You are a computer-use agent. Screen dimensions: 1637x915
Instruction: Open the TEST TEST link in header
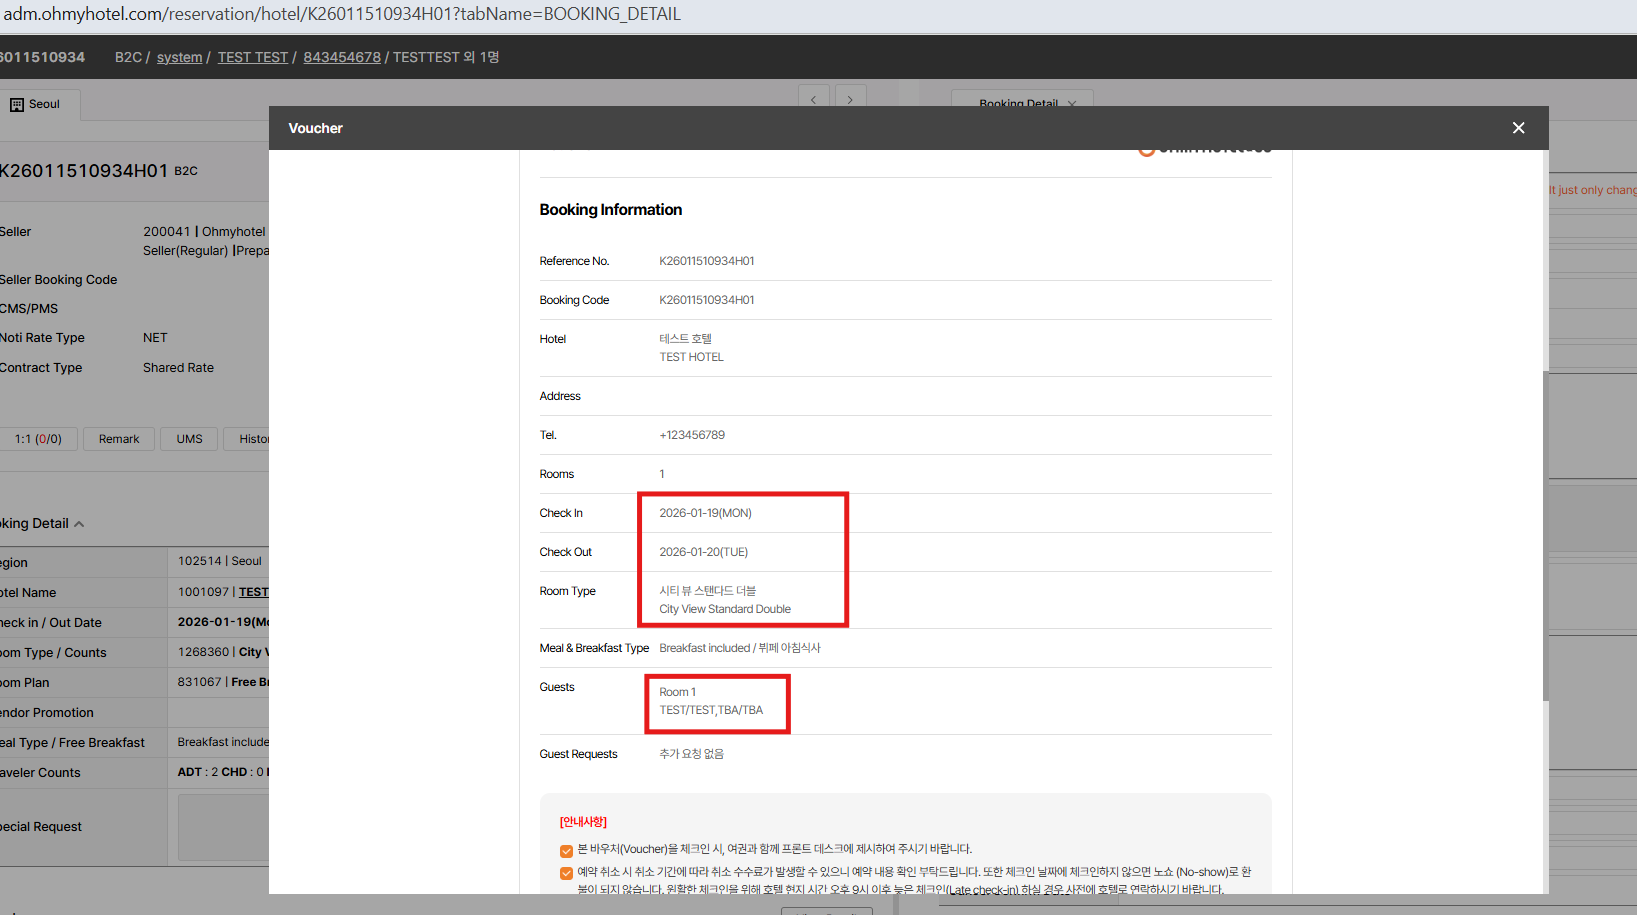pyautogui.click(x=253, y=58)
